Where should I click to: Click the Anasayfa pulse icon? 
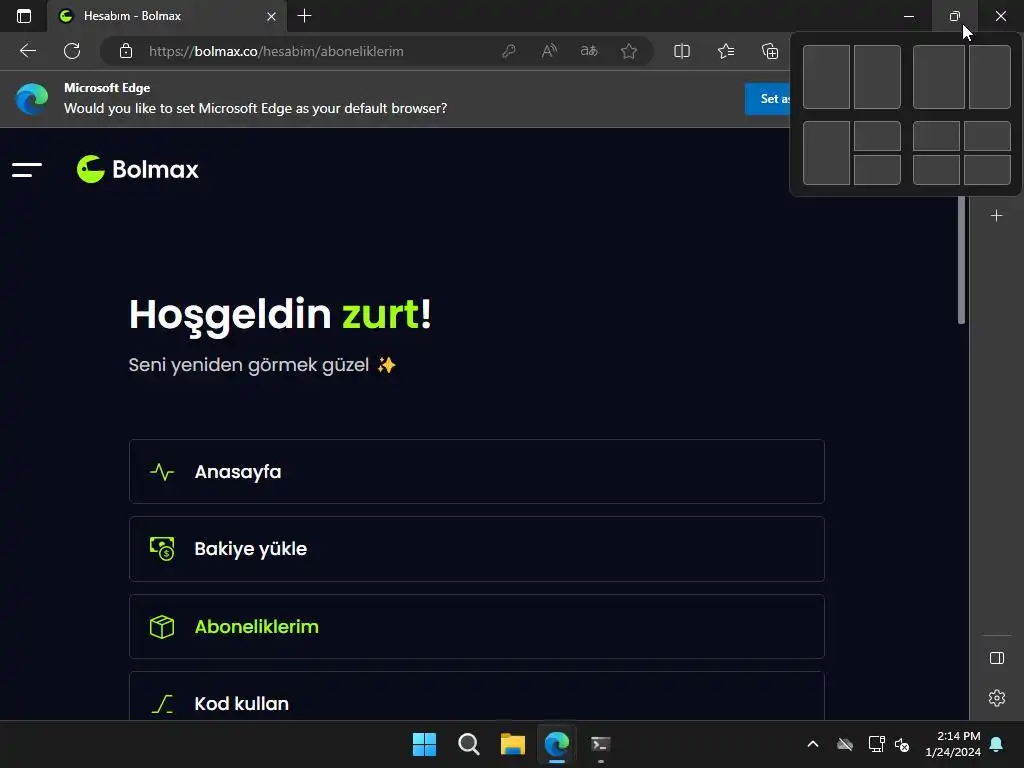(162, 472)
